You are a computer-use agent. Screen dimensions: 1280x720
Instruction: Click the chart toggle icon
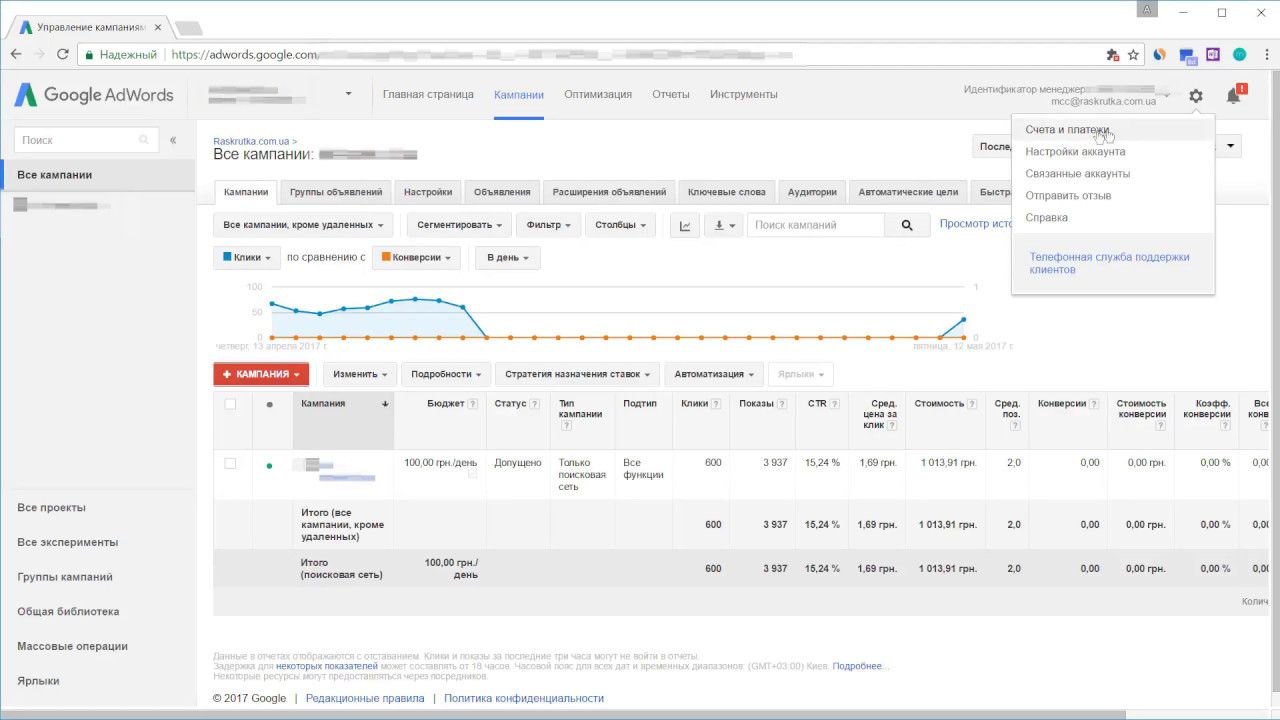685,226
